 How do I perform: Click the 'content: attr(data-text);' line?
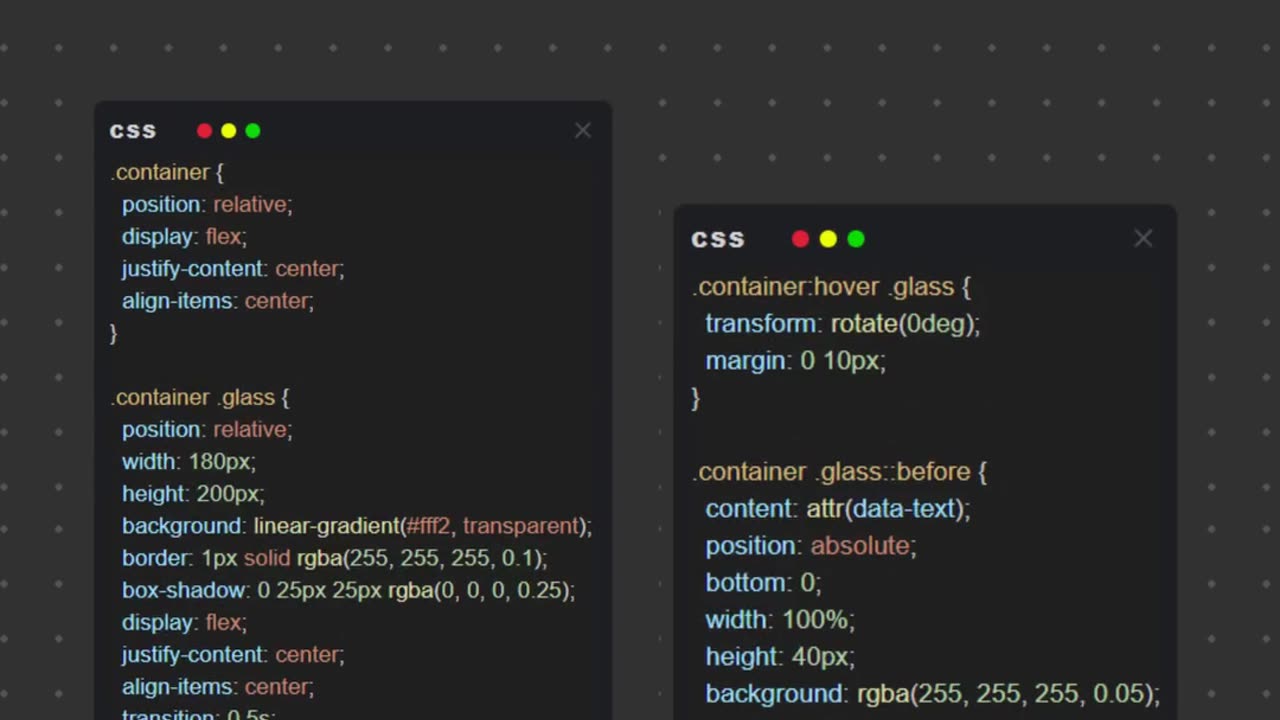(x=838, y=509)
